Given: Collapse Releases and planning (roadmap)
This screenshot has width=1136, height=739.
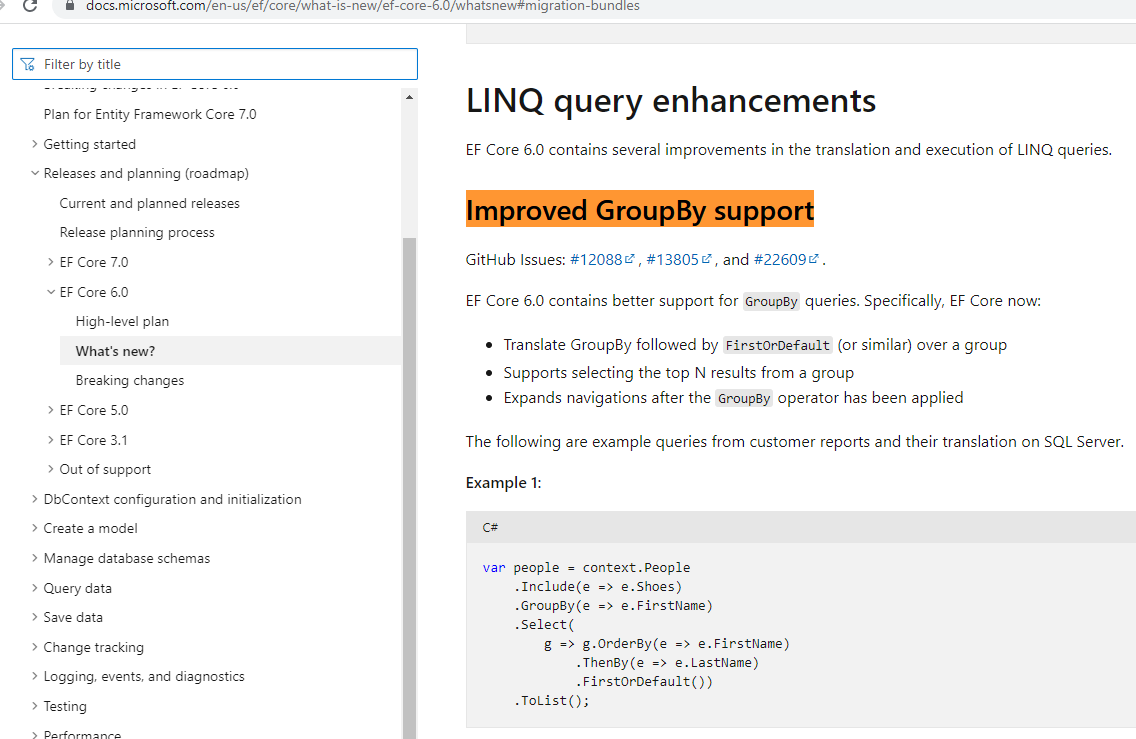Looking at the screenshot, I should tap(35, 173).
